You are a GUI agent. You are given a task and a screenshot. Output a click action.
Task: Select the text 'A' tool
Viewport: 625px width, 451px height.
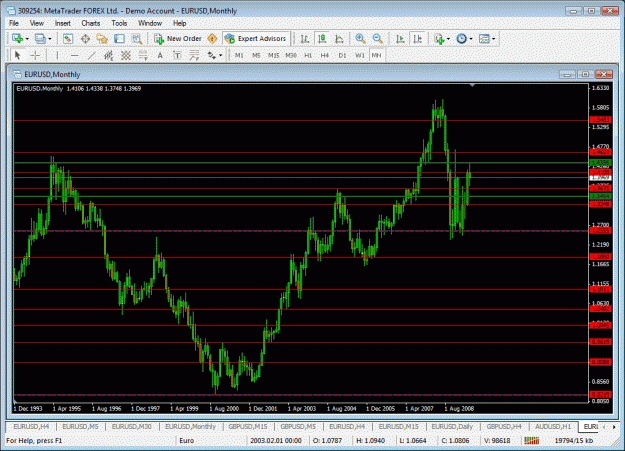point(160,55)
